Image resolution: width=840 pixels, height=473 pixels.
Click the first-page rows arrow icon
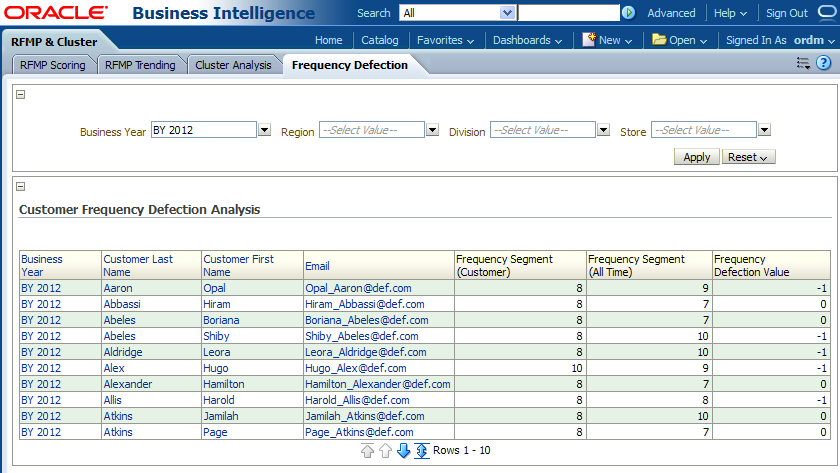pos(367,451)
